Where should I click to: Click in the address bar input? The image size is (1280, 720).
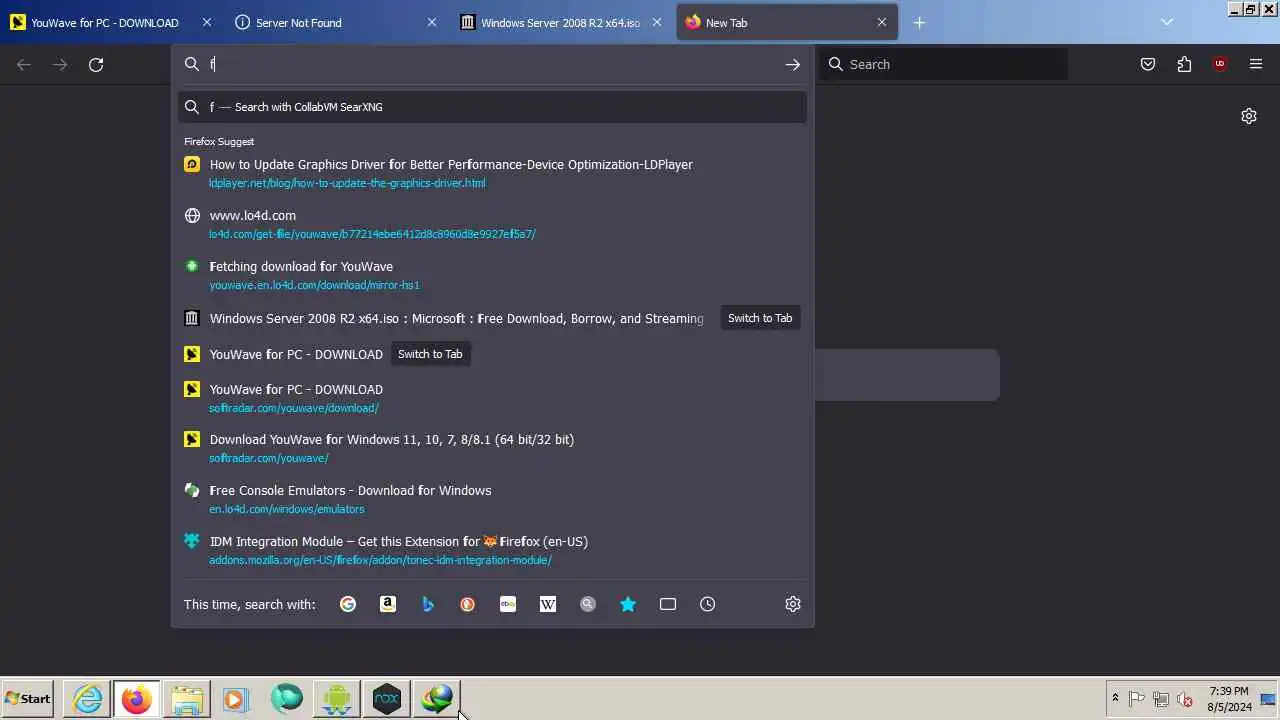tap(490, 64)
